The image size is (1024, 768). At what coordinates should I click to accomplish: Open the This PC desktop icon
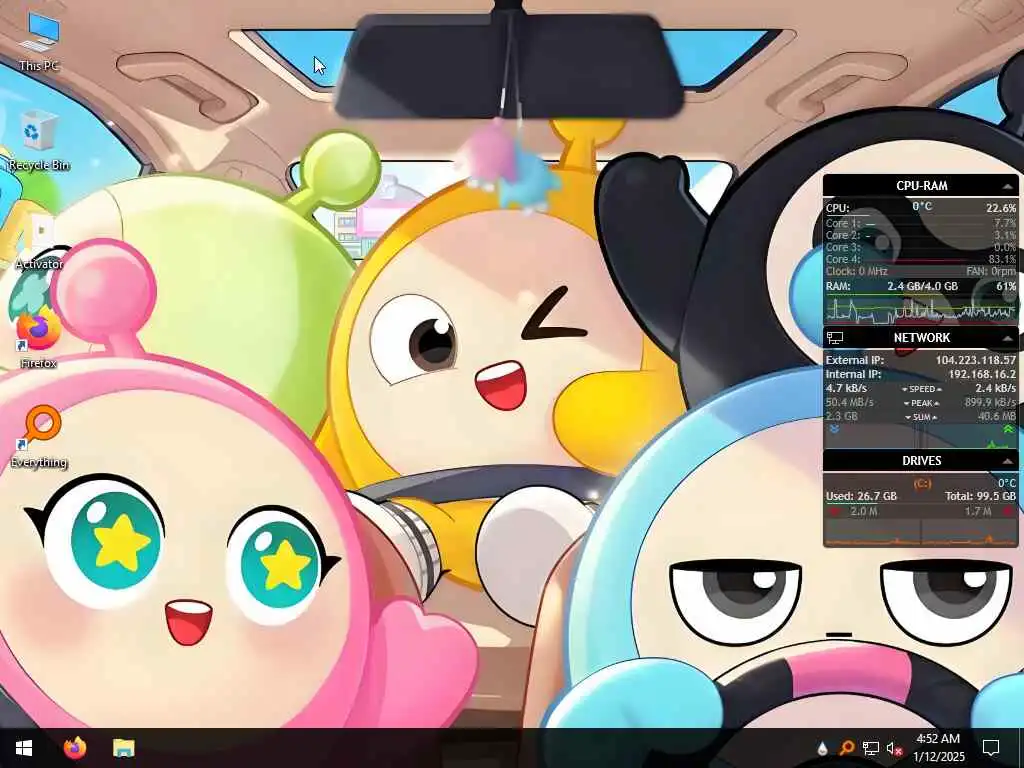click(x=39, y=42)
